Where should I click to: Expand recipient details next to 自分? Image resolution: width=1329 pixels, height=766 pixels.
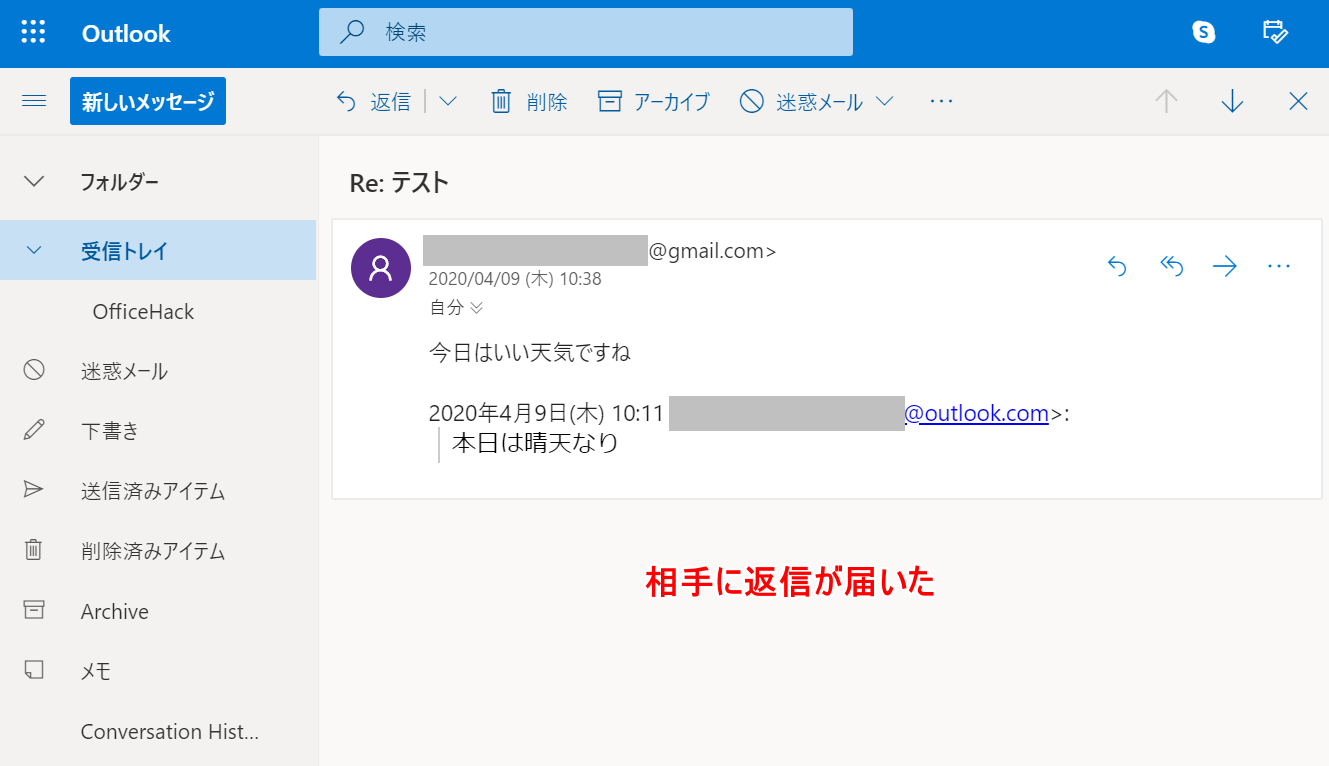(x=477, y=308)
